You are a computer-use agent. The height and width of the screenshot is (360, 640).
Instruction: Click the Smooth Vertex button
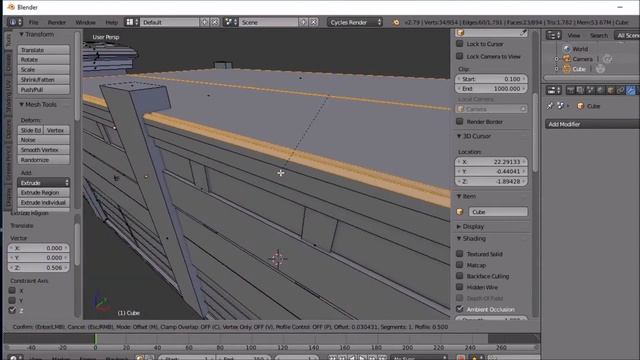click(43, 150)
